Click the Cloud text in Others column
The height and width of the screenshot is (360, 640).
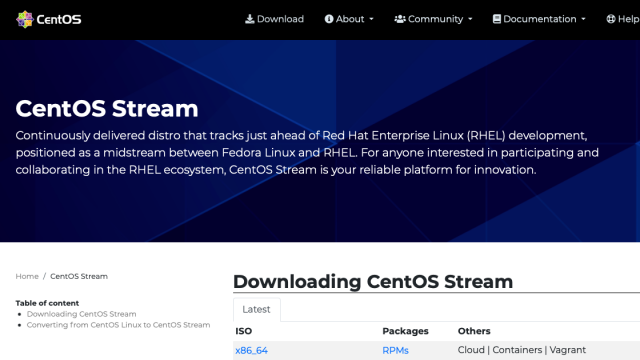(x=471, y=350)
